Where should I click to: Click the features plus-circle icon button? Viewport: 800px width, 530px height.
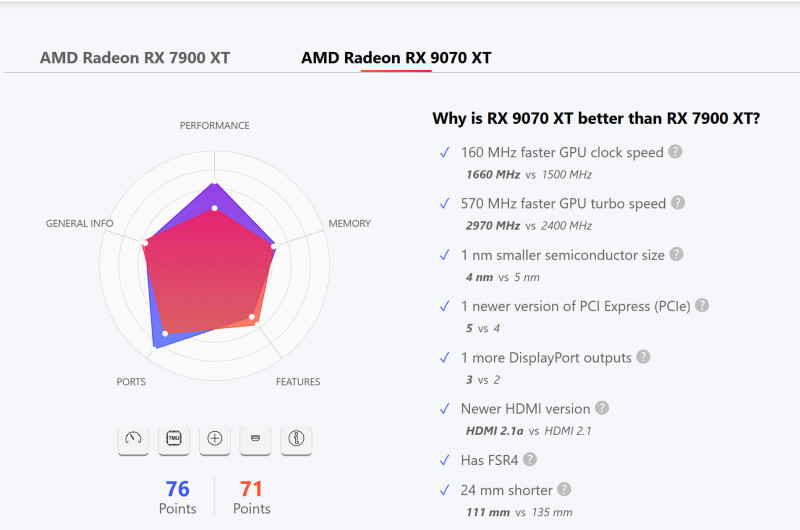[x=214, y=439]
